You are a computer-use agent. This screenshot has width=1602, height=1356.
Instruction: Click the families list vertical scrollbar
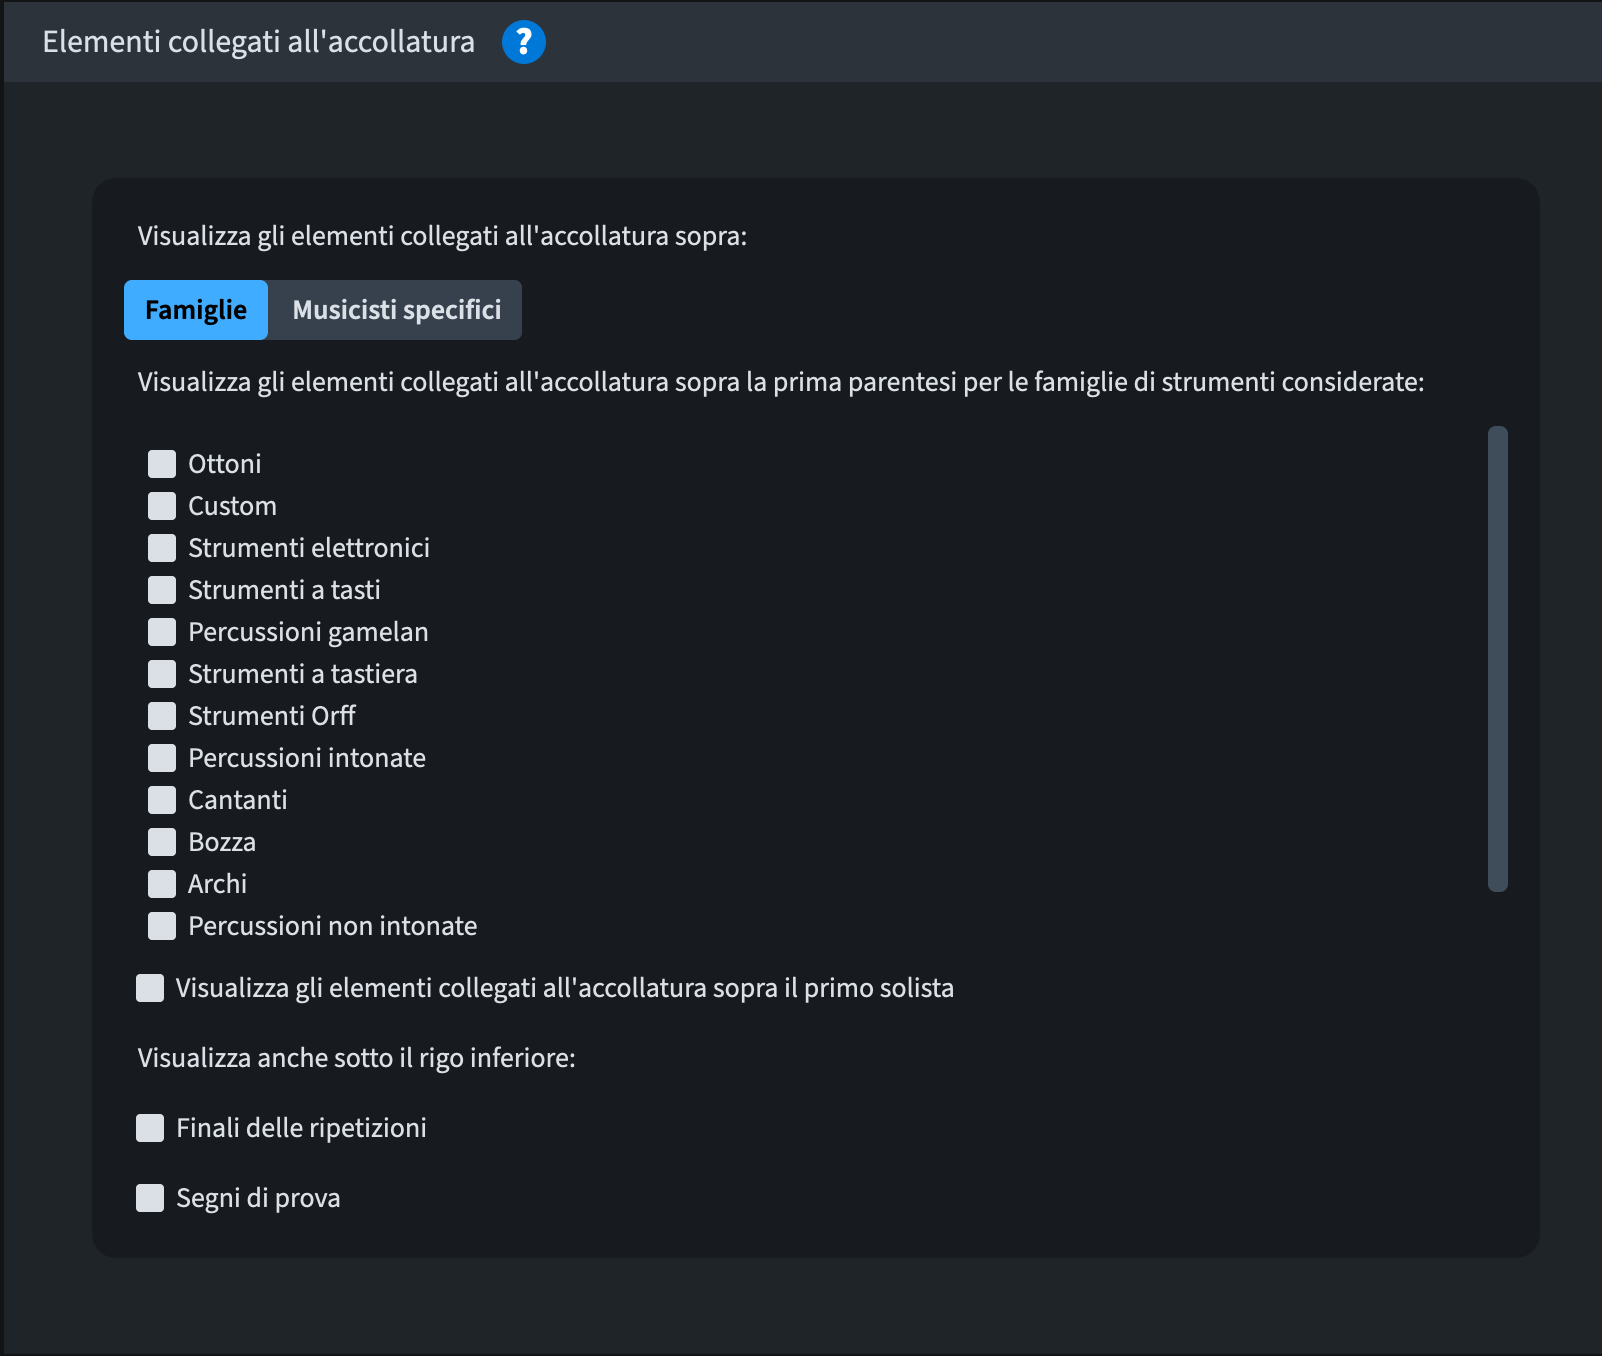1497,658
